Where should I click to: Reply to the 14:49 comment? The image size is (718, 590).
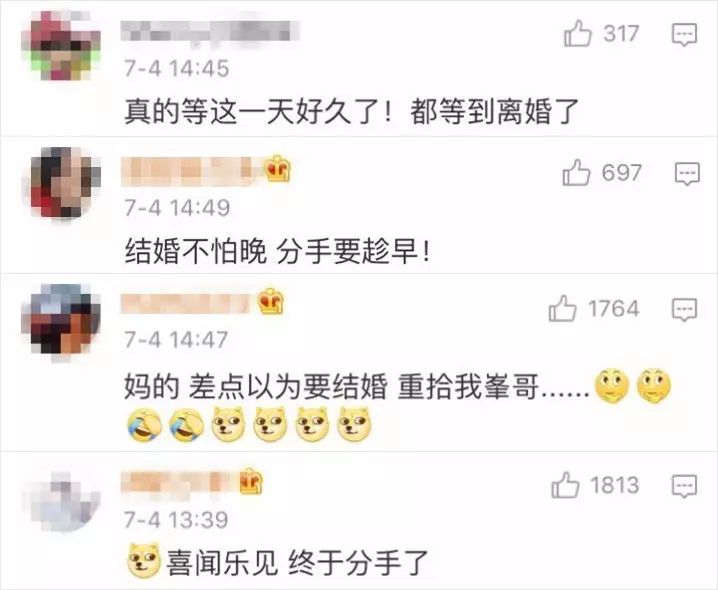click(x=687, y=174)
